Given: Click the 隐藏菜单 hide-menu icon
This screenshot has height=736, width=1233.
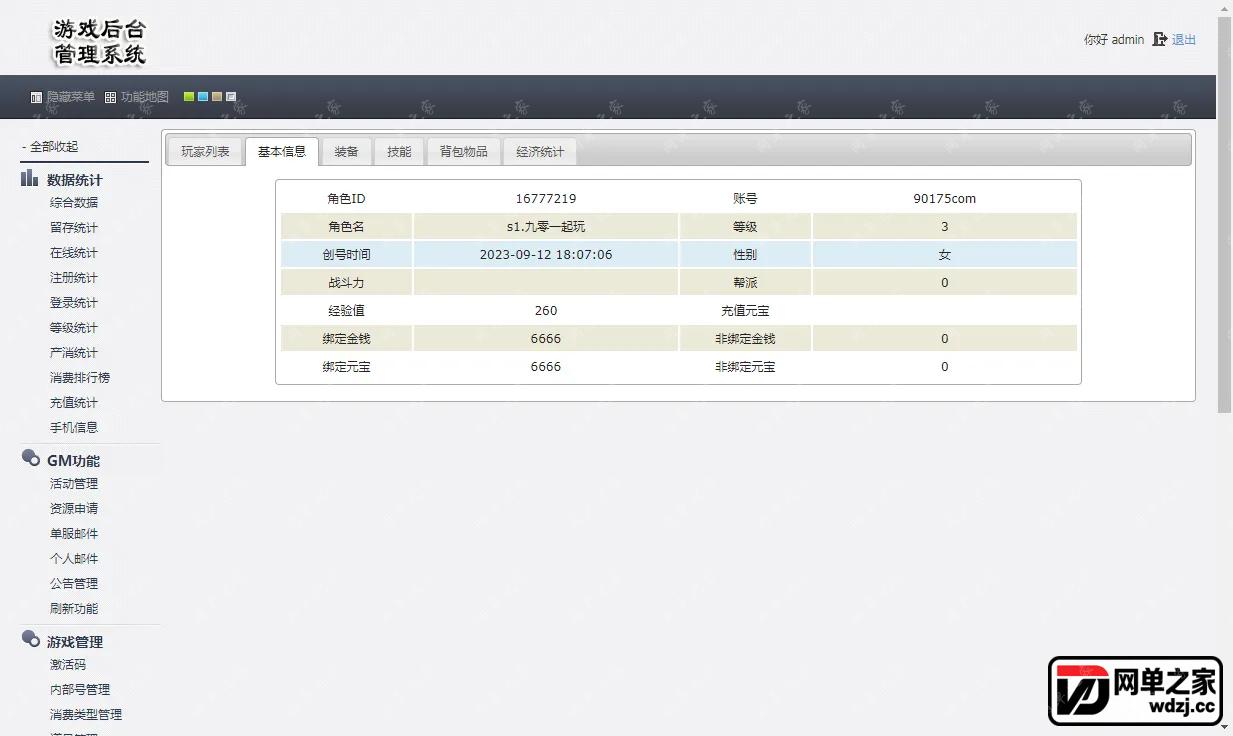Looking at the screenshot, I should 36,98.
